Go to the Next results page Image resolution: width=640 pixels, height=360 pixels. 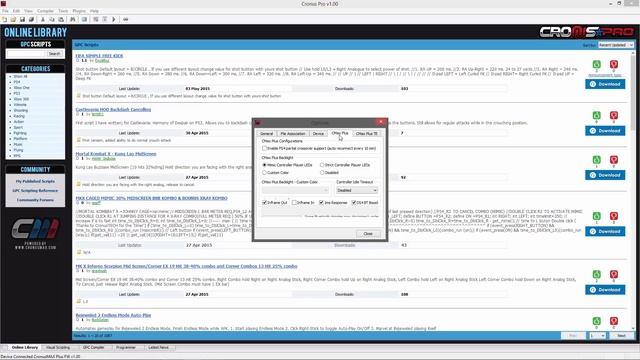621,336
